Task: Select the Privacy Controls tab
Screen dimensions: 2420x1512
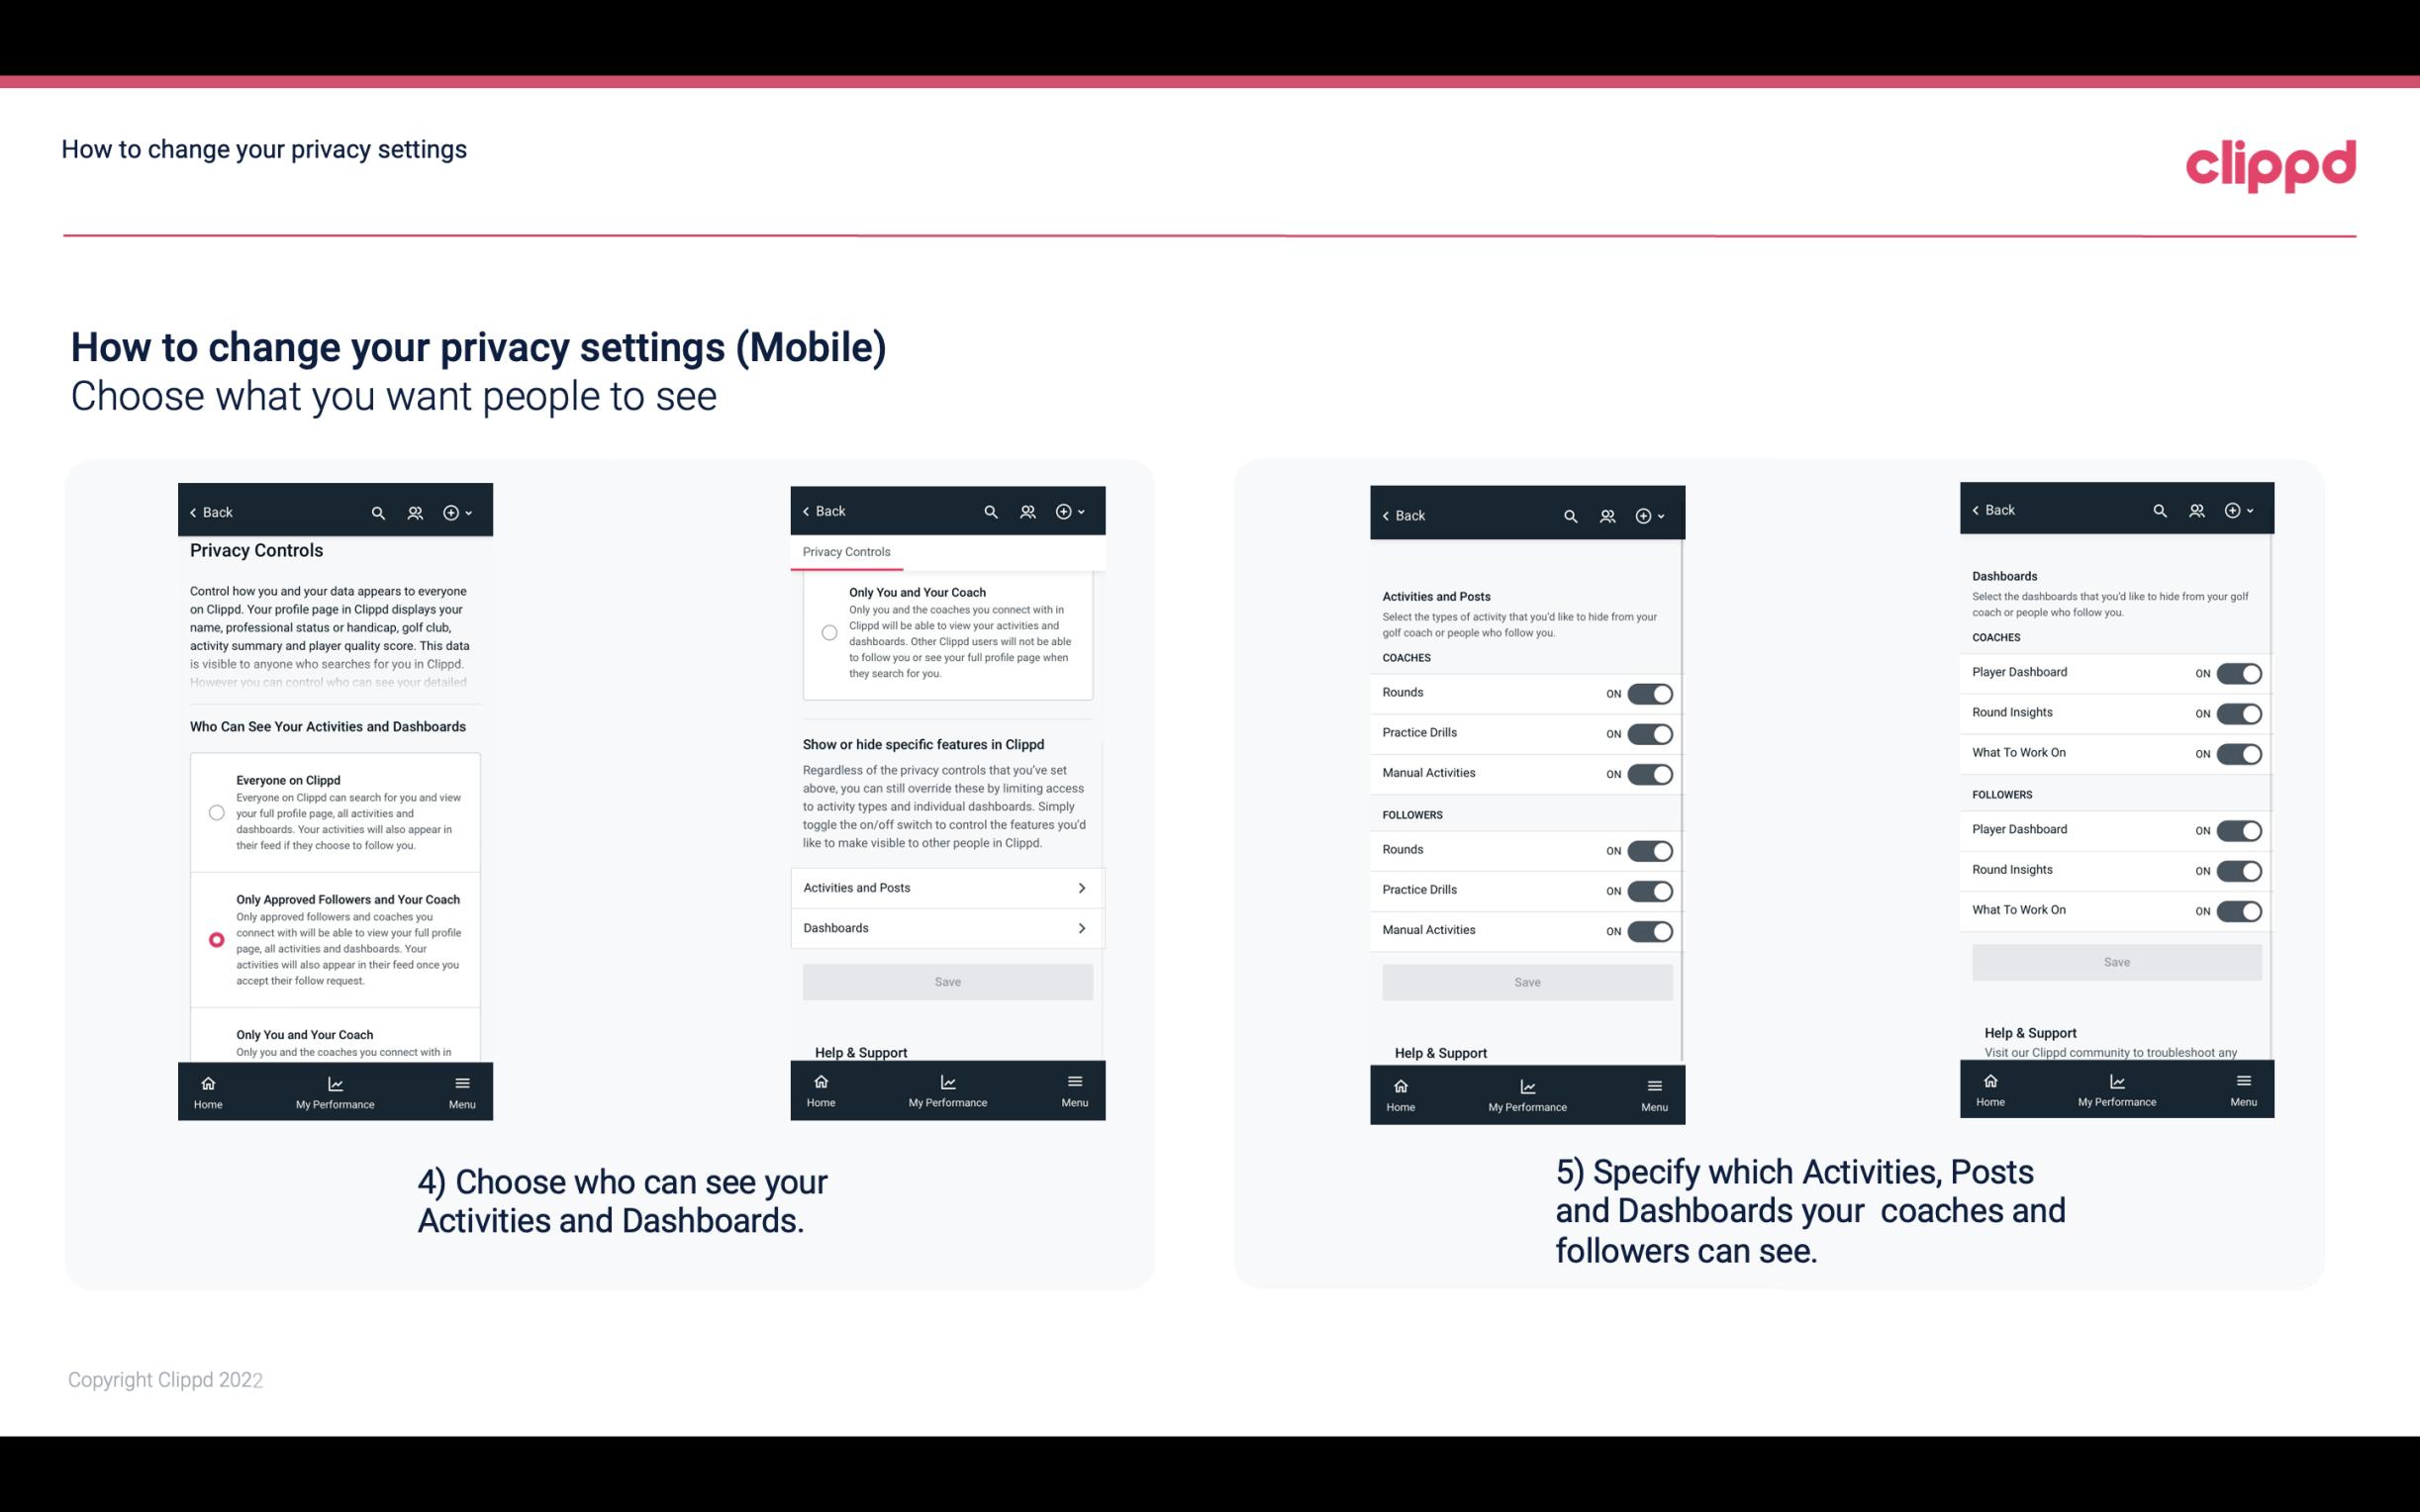Action: tap(846, 552)
